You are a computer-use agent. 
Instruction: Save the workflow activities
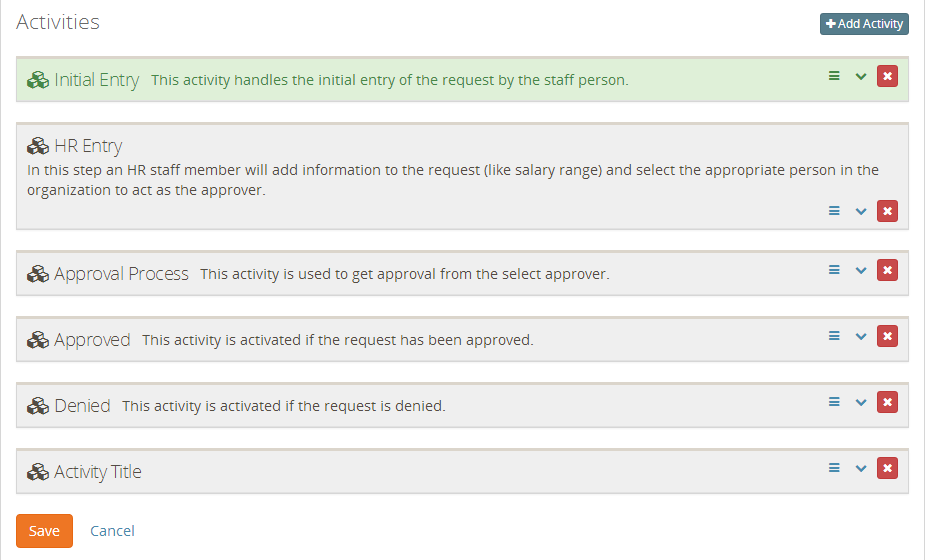pos(44,531)
